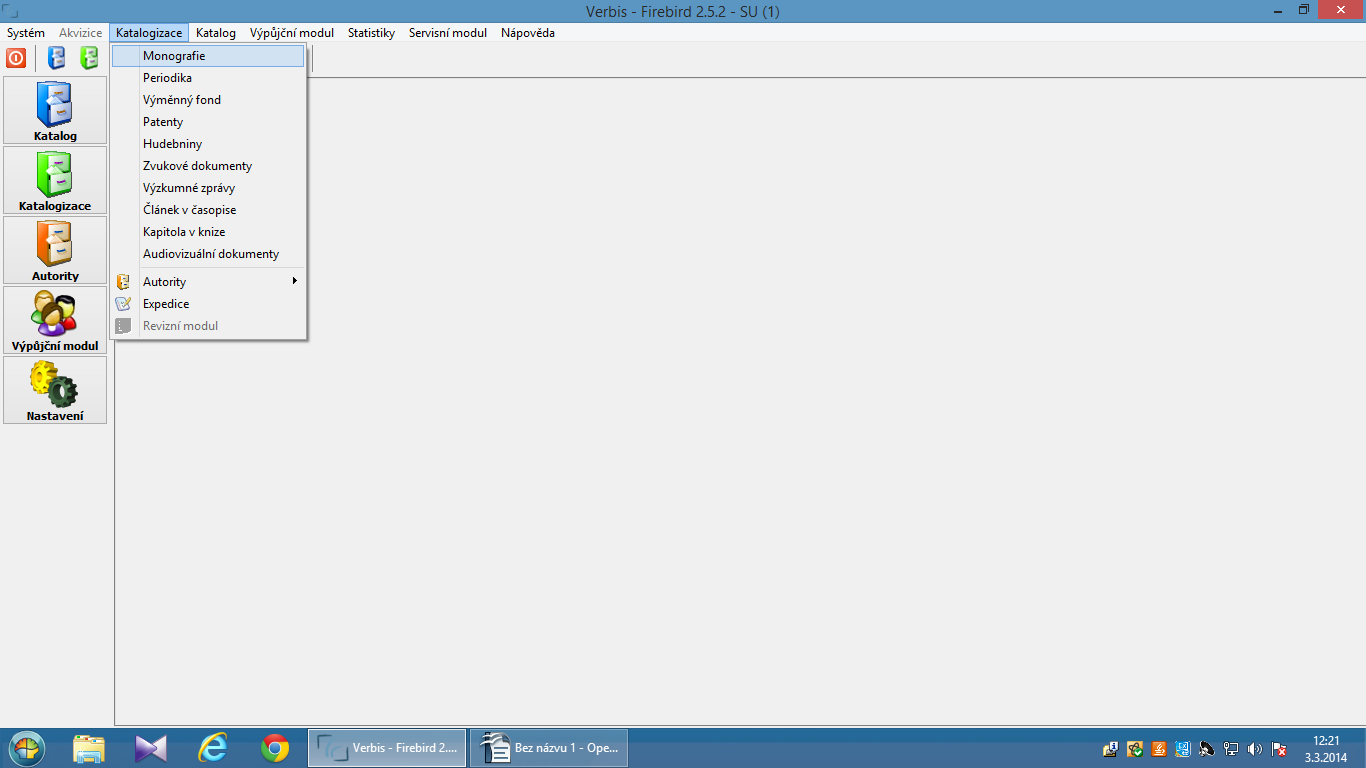Viewport: 1366px width, 768px height.
Task: Open the Výpůjční modul menu
Action: [x=292, y=33]
